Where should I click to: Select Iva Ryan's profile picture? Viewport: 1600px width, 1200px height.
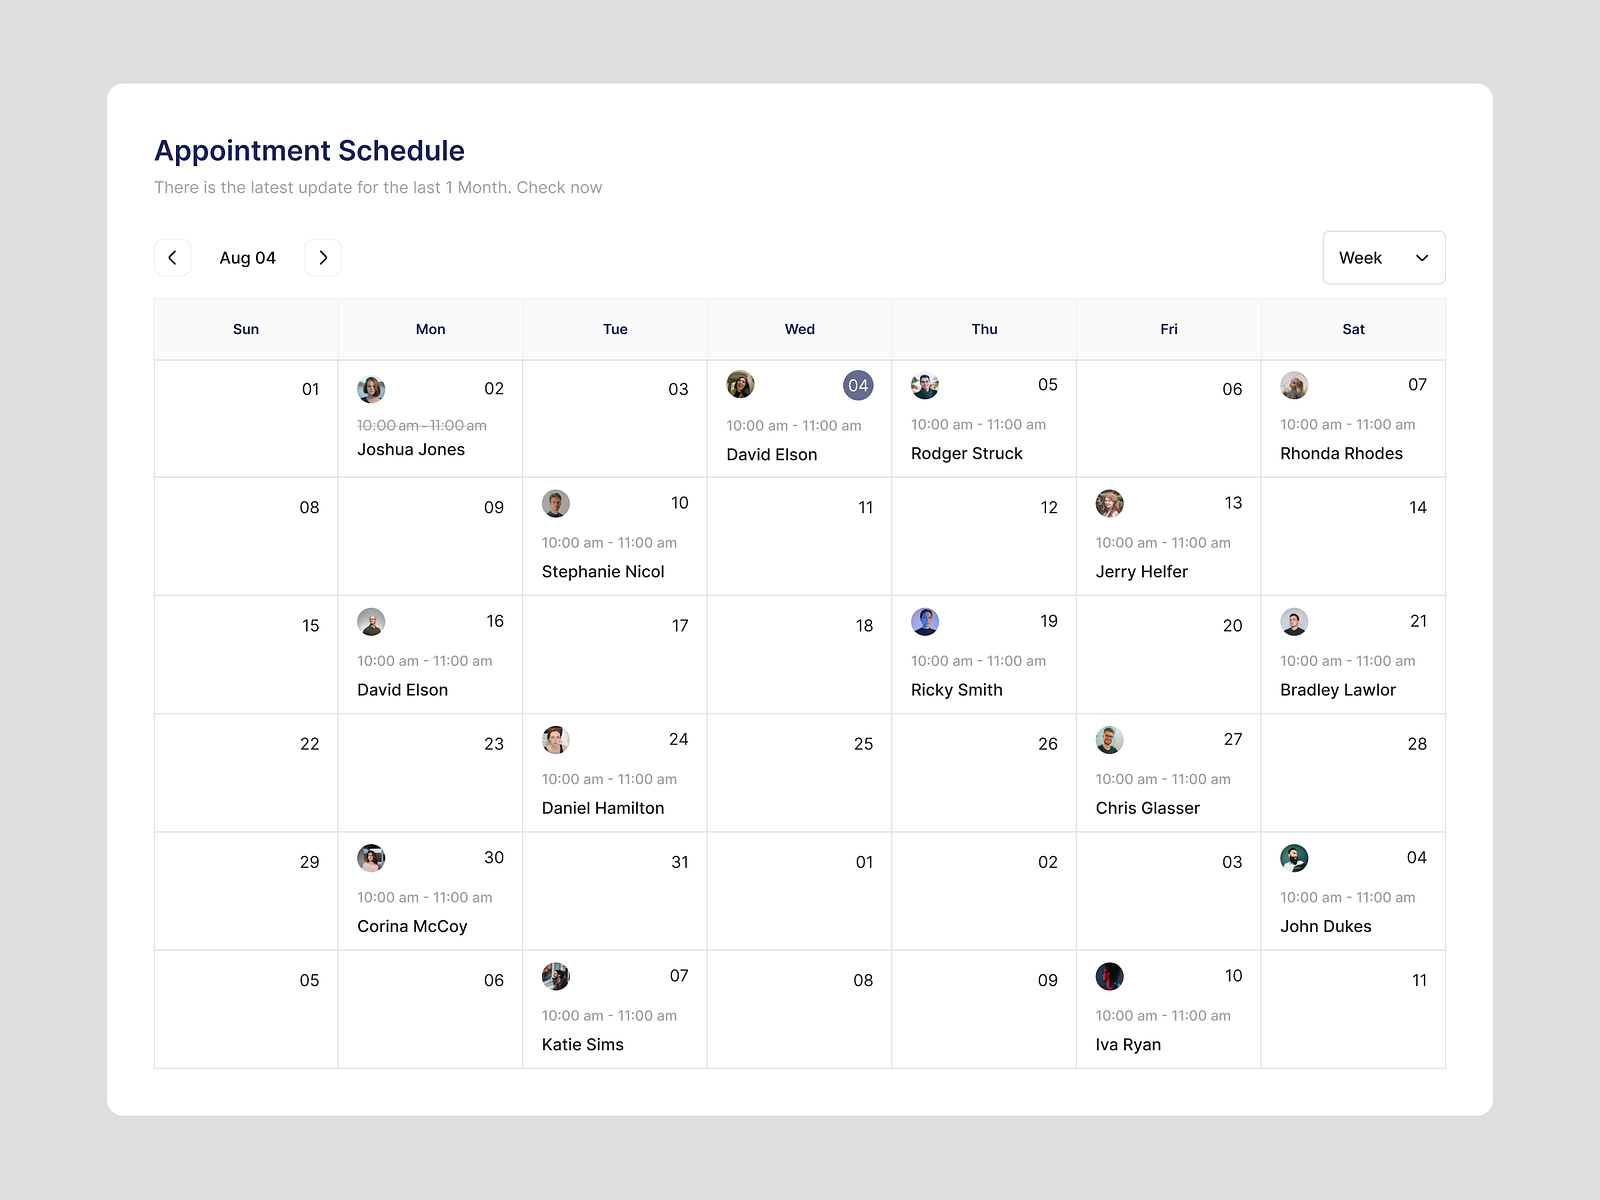(x=1110, y=976)
